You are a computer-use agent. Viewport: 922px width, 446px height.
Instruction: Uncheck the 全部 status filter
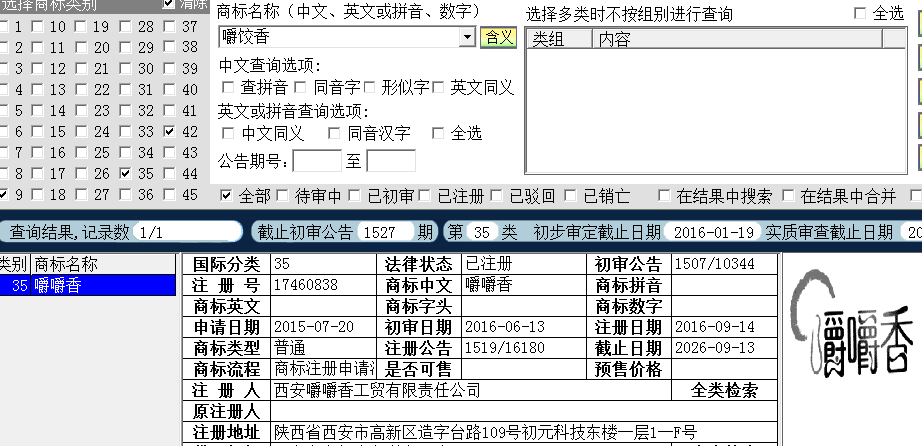coord(226,196)
